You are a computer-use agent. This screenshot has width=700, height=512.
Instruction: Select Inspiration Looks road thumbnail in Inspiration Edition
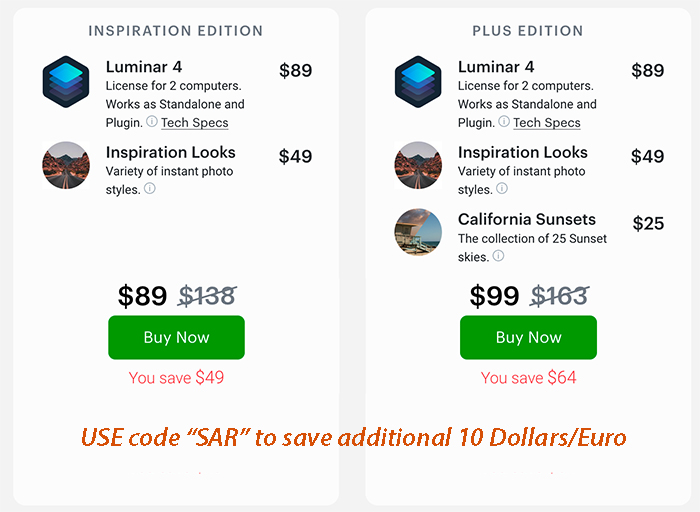pos(66,165)
